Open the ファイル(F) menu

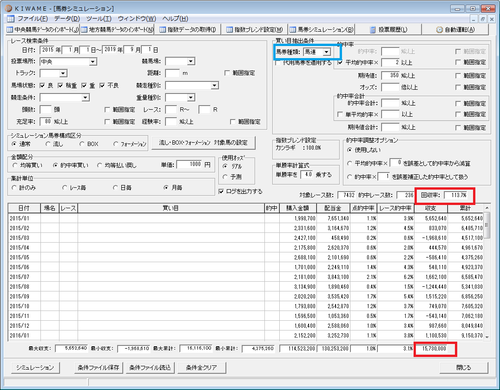tap(33, 19)
